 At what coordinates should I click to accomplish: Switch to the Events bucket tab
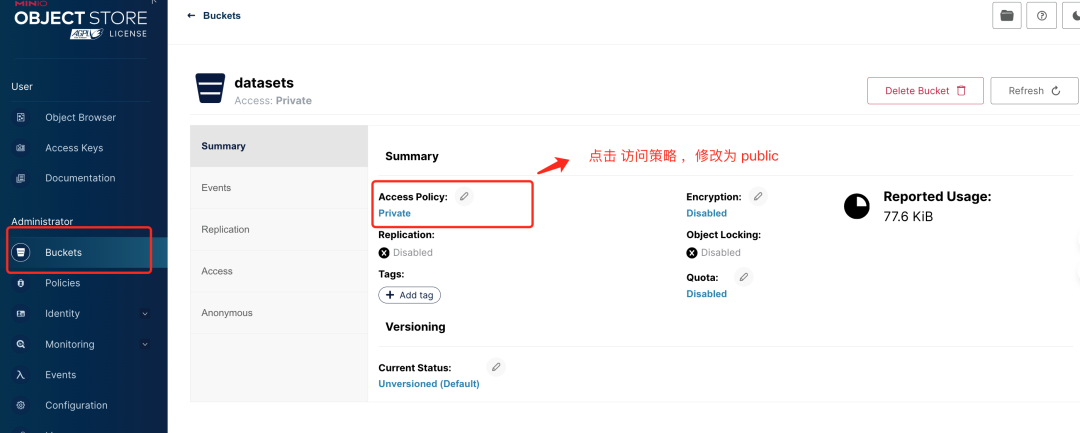pyautogui.click(x=216, y=188)
